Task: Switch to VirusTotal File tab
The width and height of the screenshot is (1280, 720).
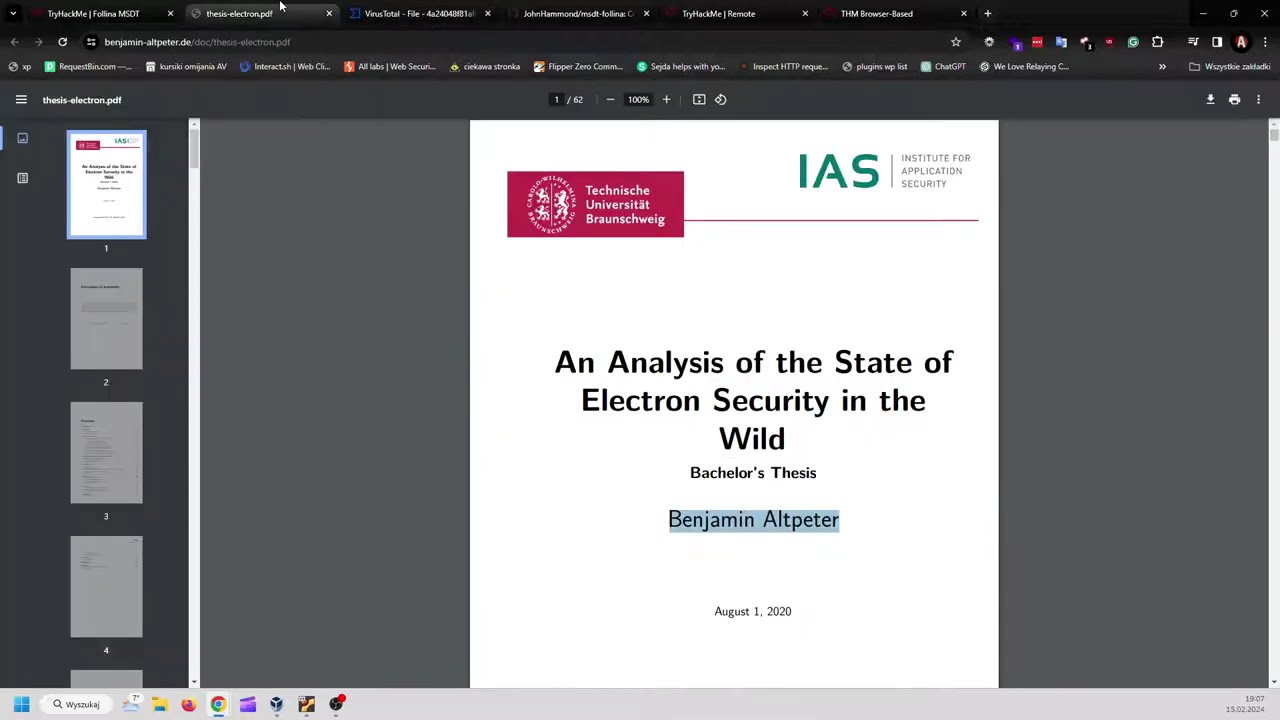Action: [418, 14]
